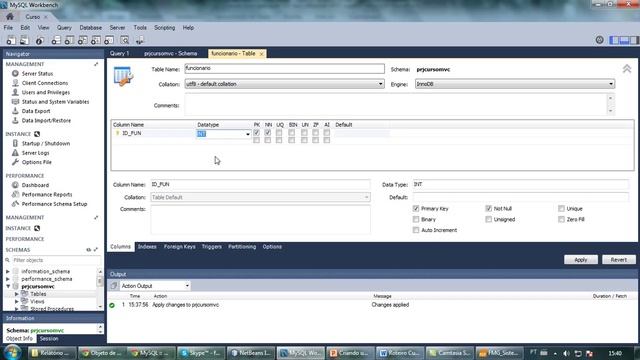Open the Scripting menu
640x360 pixels.
click(x=164, y=28)
